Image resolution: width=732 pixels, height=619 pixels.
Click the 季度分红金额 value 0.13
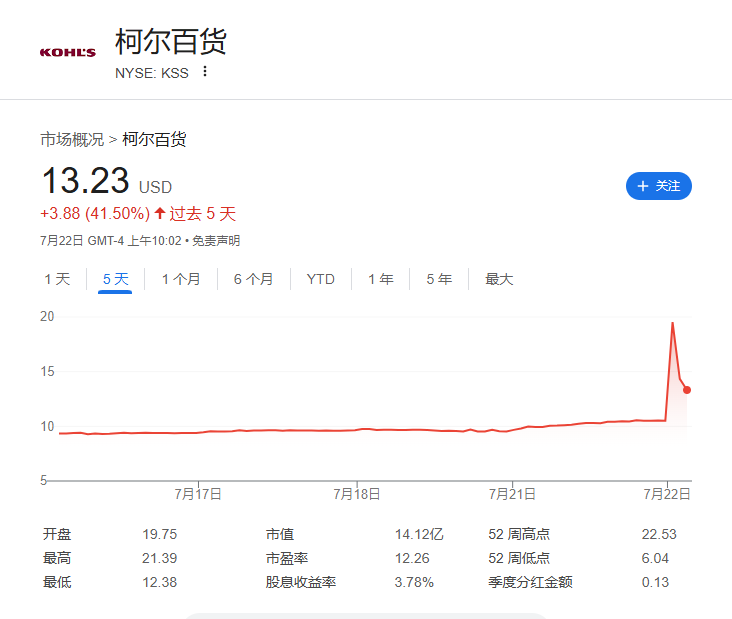tap(655, 583)
